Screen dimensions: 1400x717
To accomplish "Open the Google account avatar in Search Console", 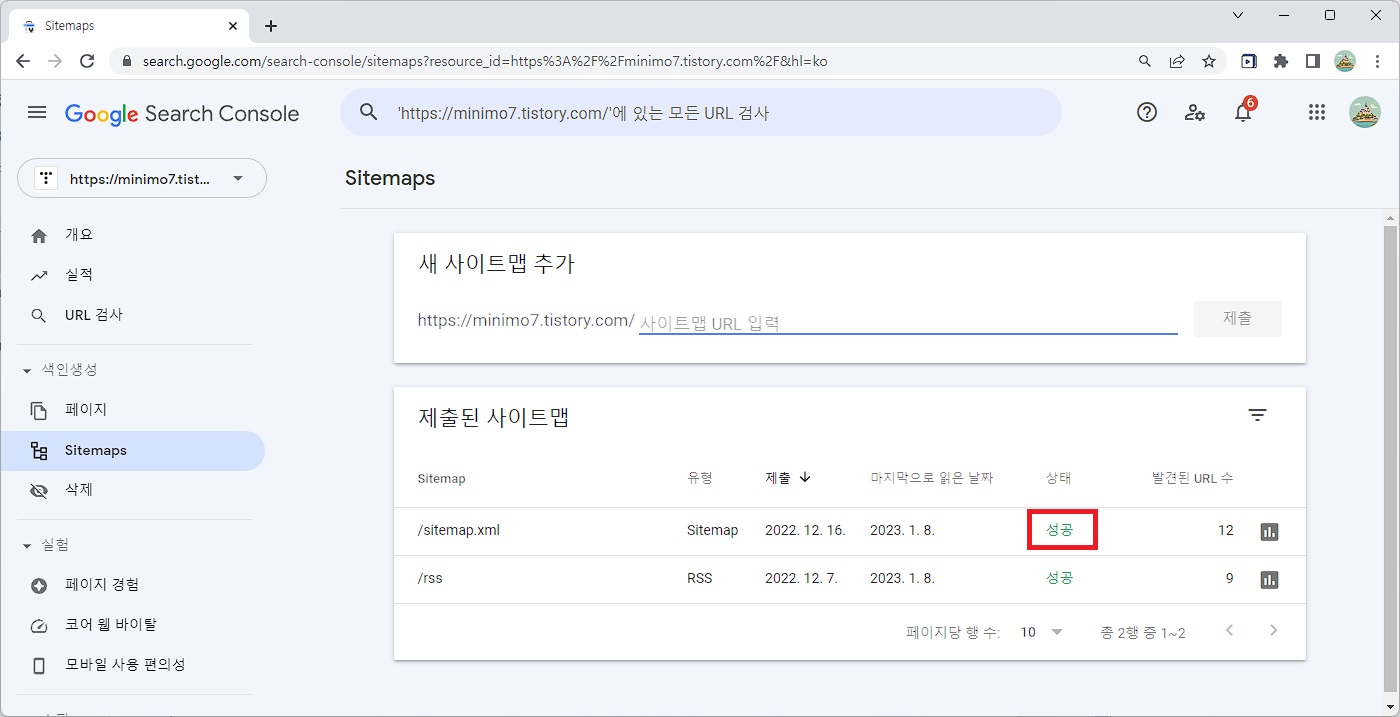I will coord(1365,113).
